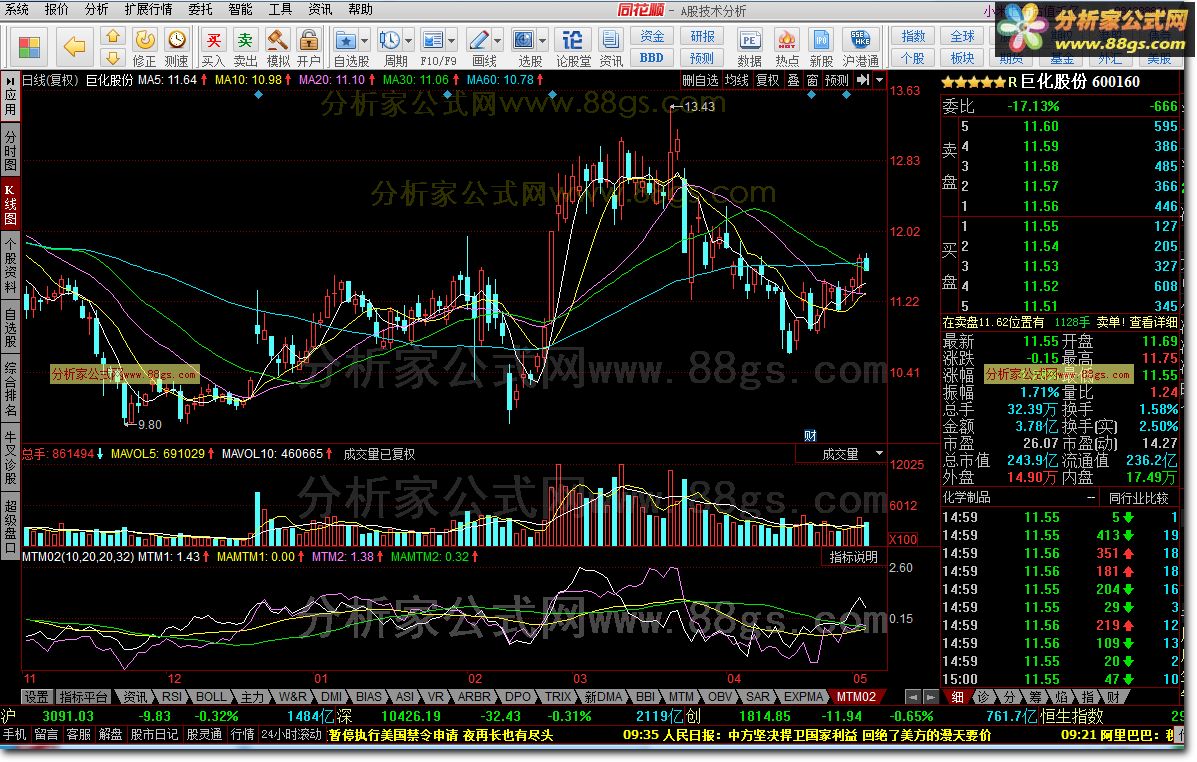Click the left scroll arrow by indicator tabs
The image size is (1197, 762).
912,697
